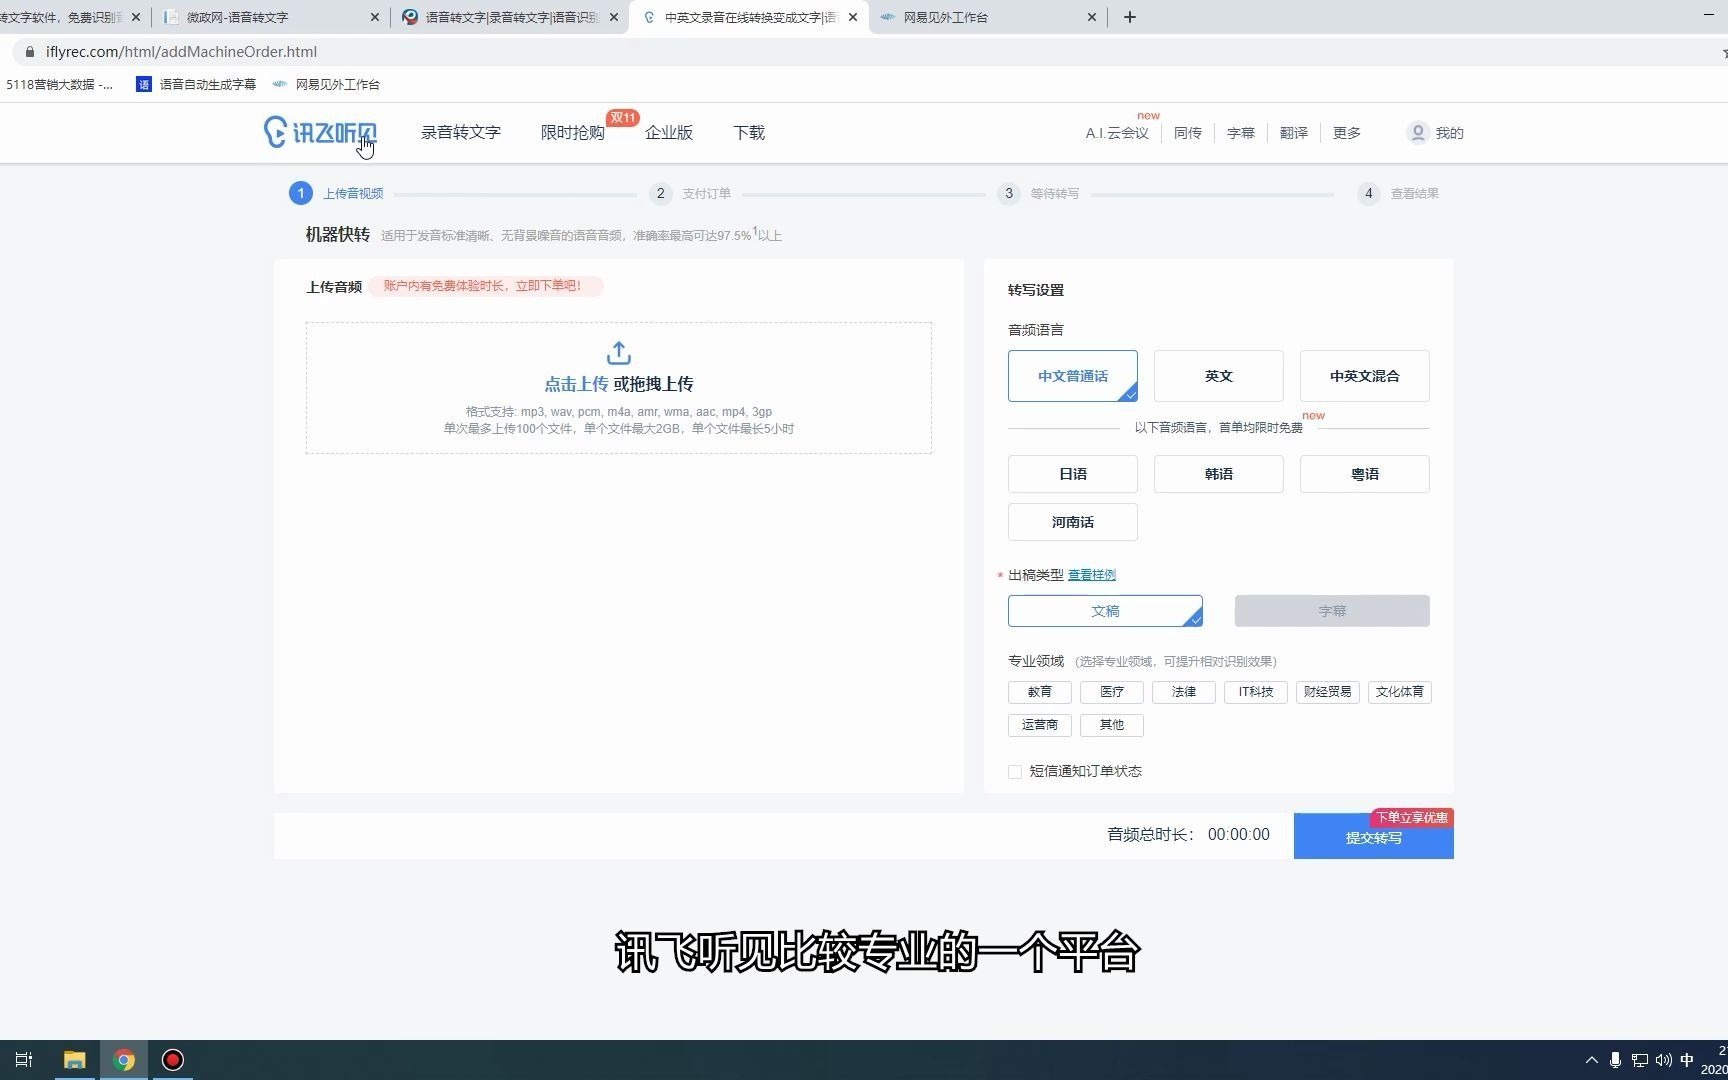This screenshot has height=1080, width=1728.
Task: Open 下载 menu item
Action: click(749, 132)
